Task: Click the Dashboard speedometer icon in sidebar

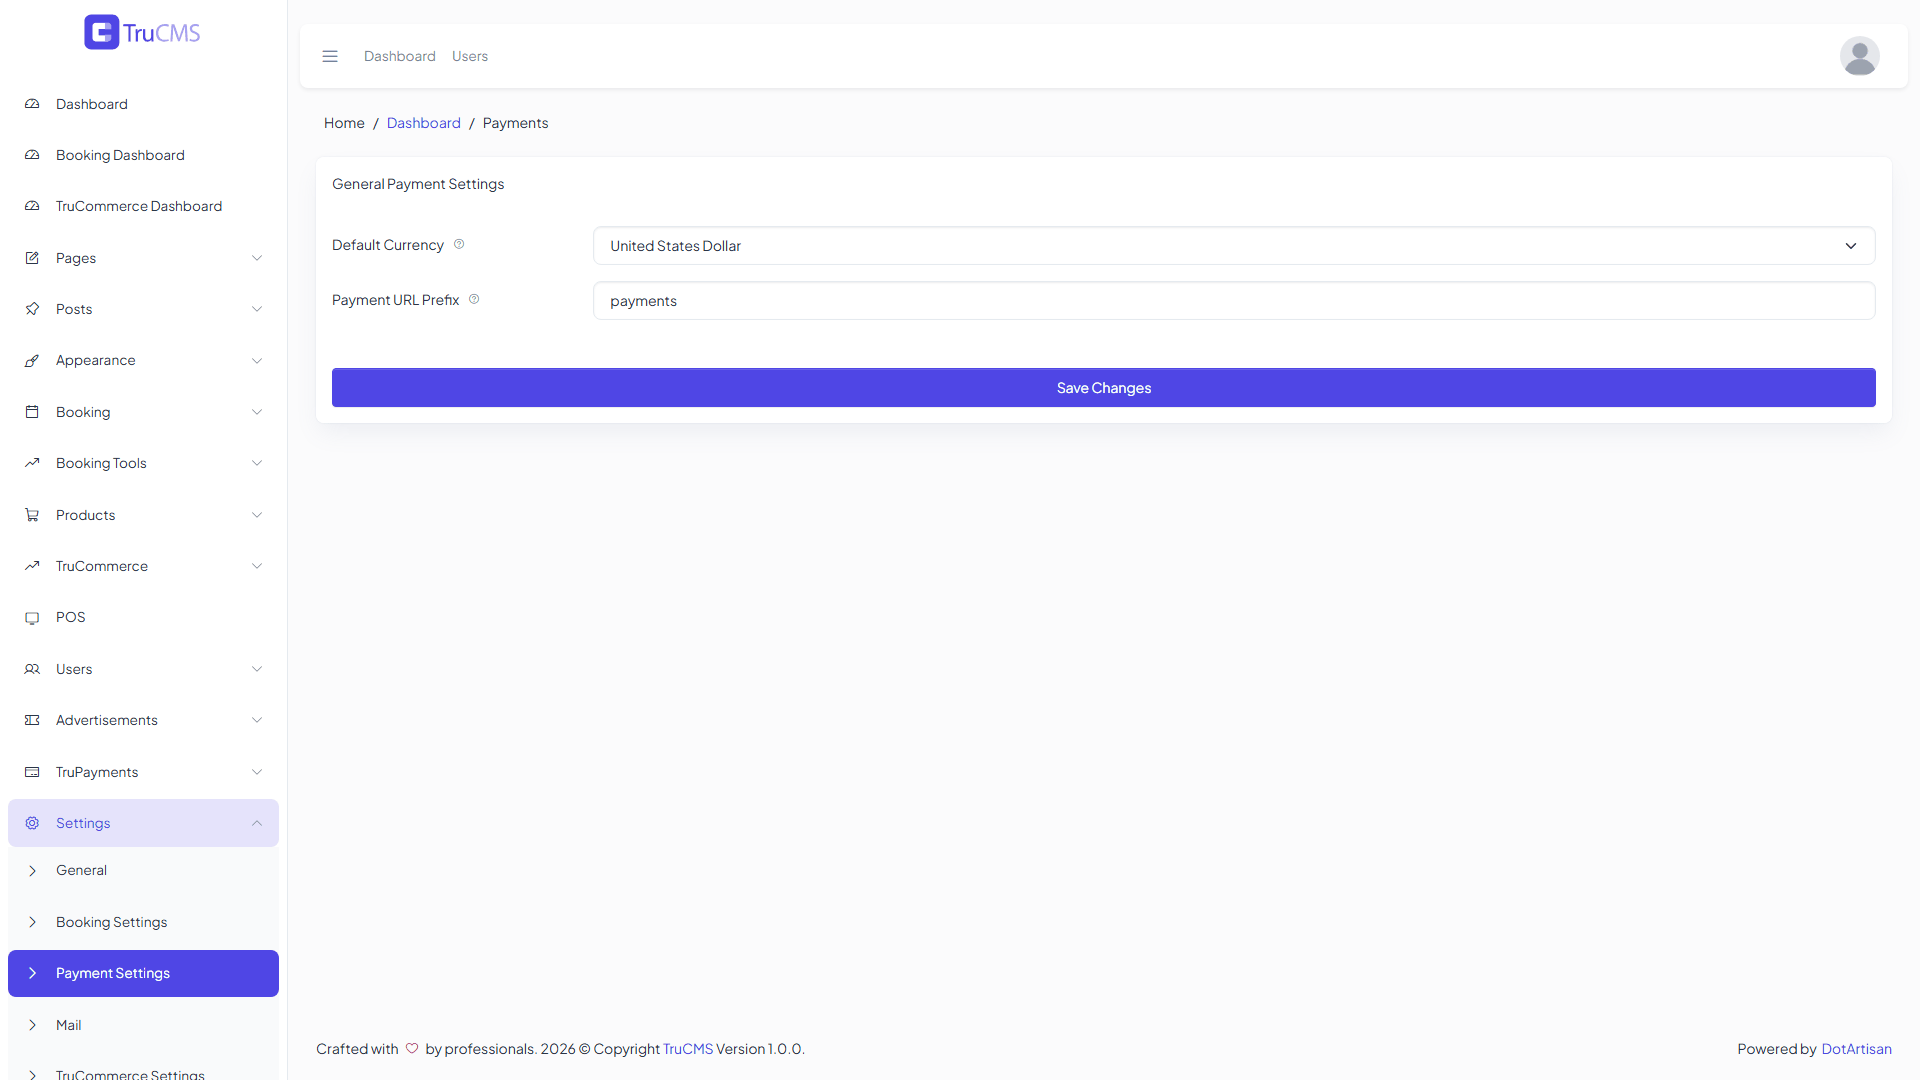Action: tap(32, 104)
